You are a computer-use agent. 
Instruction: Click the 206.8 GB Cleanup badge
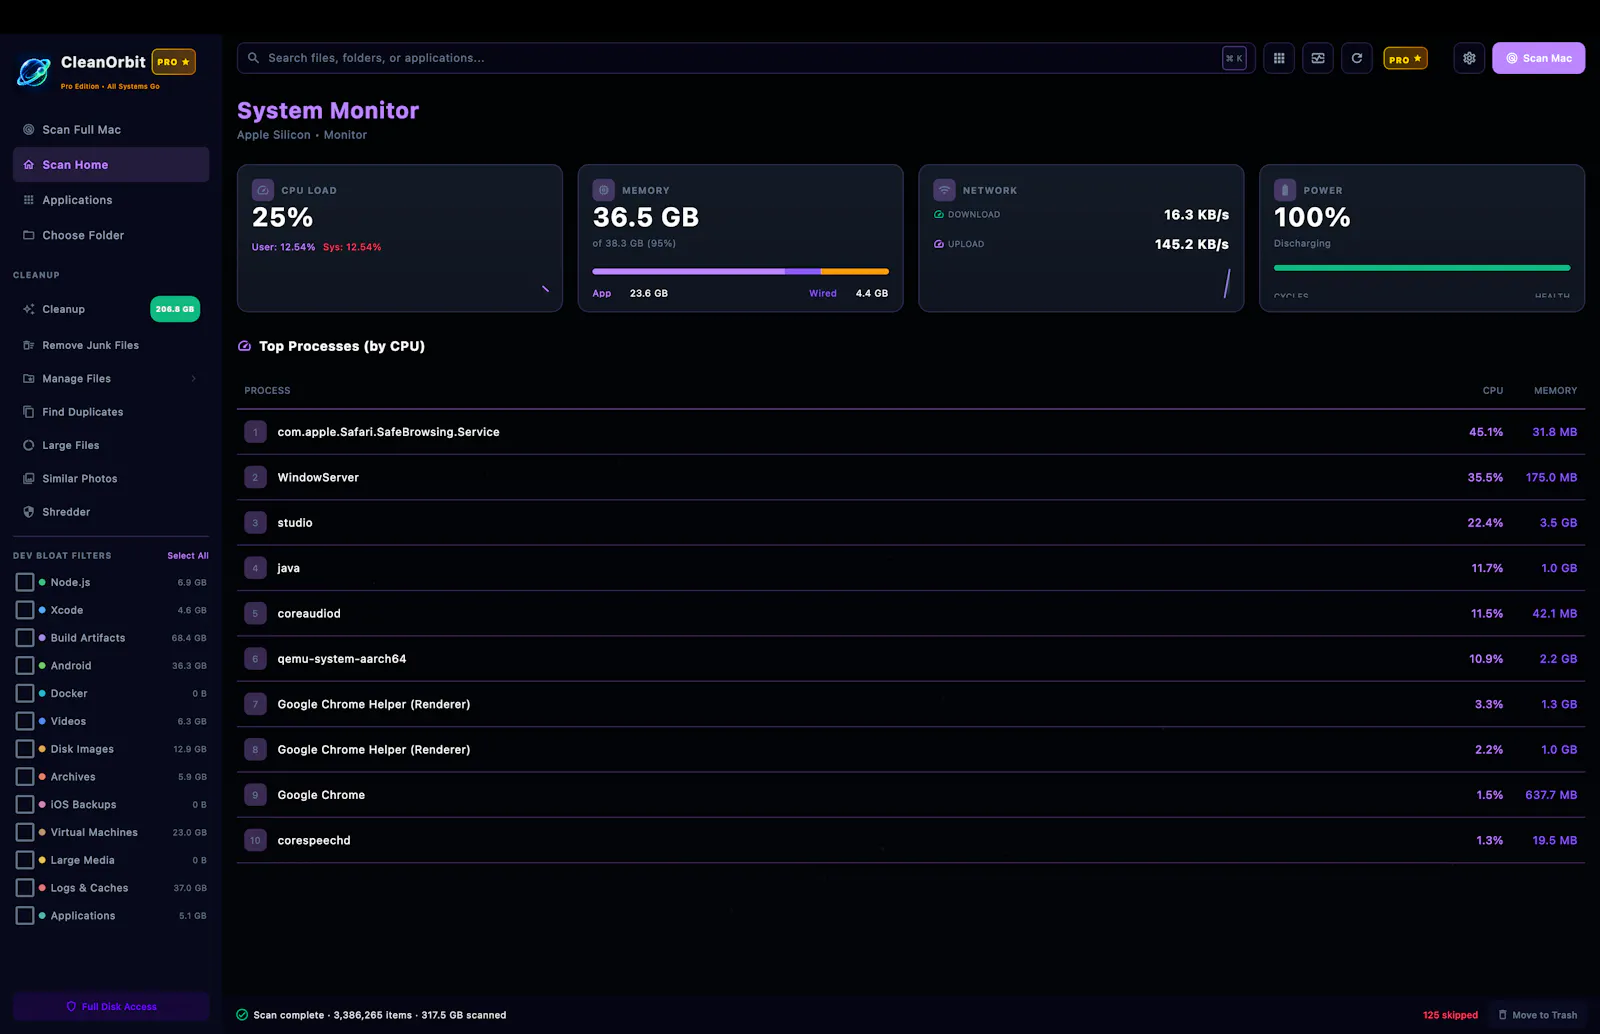175,309
